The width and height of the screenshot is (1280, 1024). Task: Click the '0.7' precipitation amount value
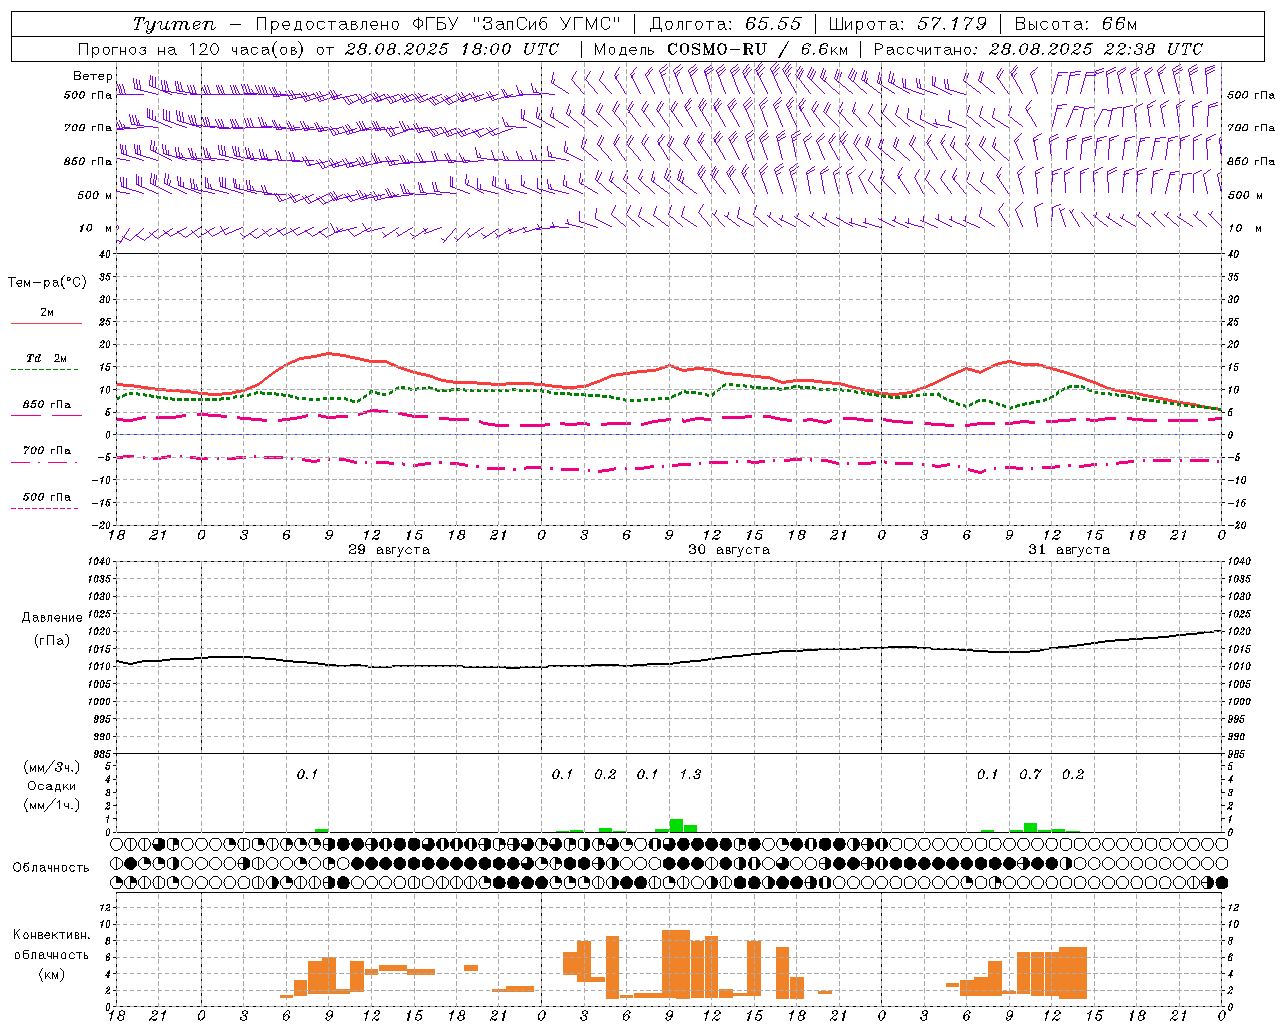[x=1030, y=775]
